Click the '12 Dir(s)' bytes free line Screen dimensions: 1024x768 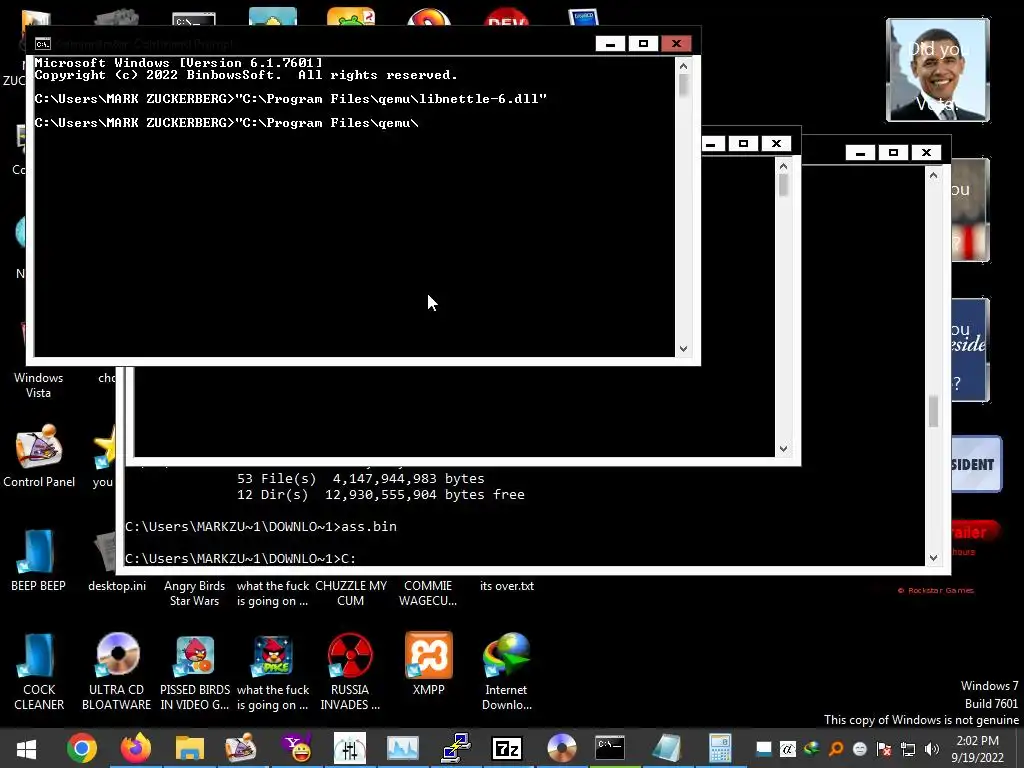(381, 494)
